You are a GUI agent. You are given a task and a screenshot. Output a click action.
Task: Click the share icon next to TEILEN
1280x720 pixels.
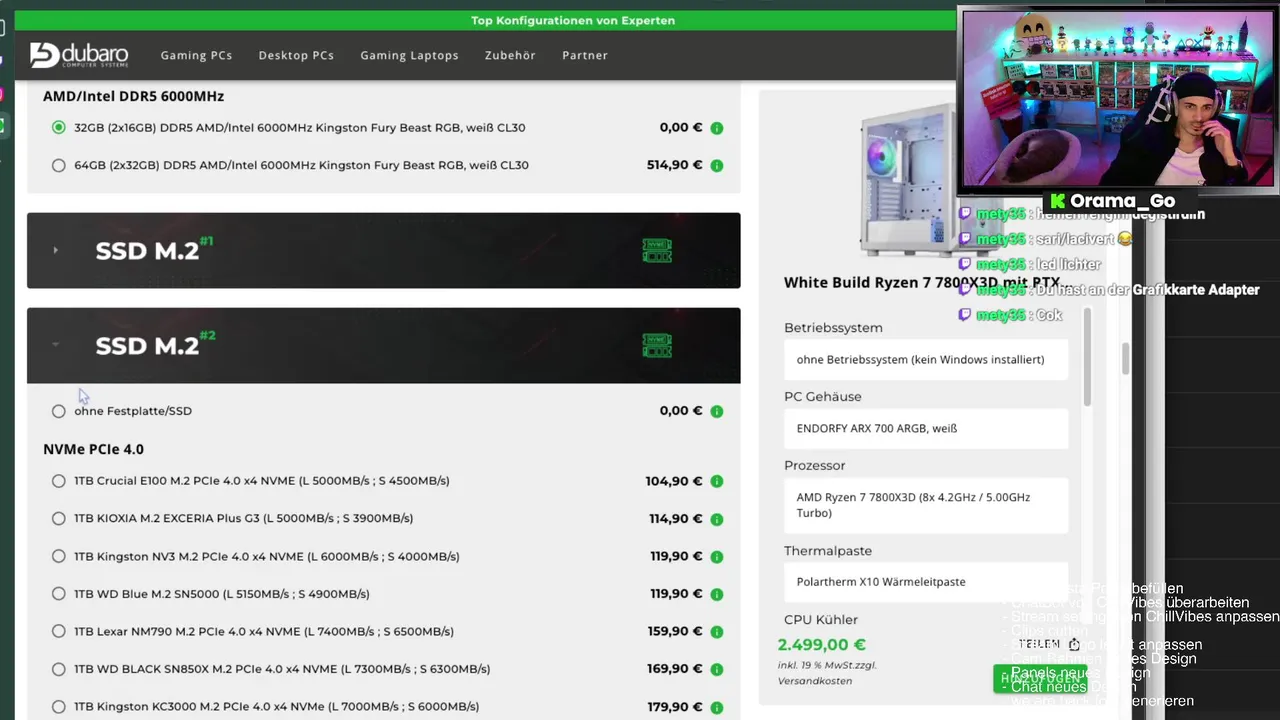point(1074,644)
